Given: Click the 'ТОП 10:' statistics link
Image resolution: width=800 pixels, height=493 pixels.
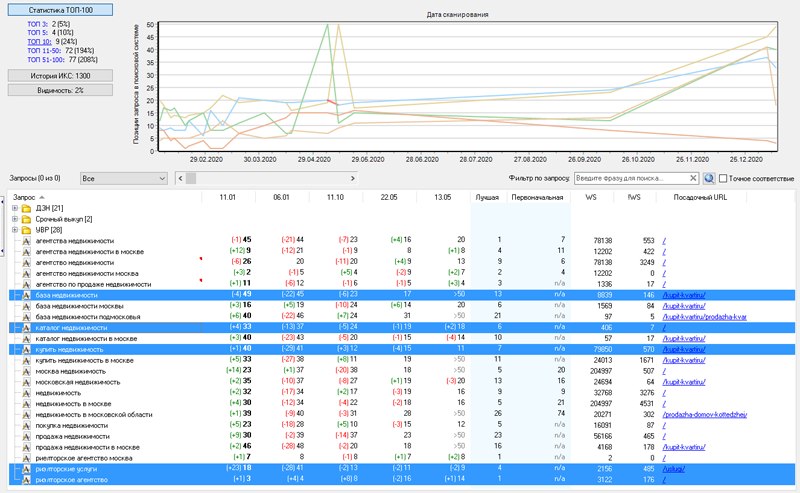Looking at the screenshot, I should point(40,41).
